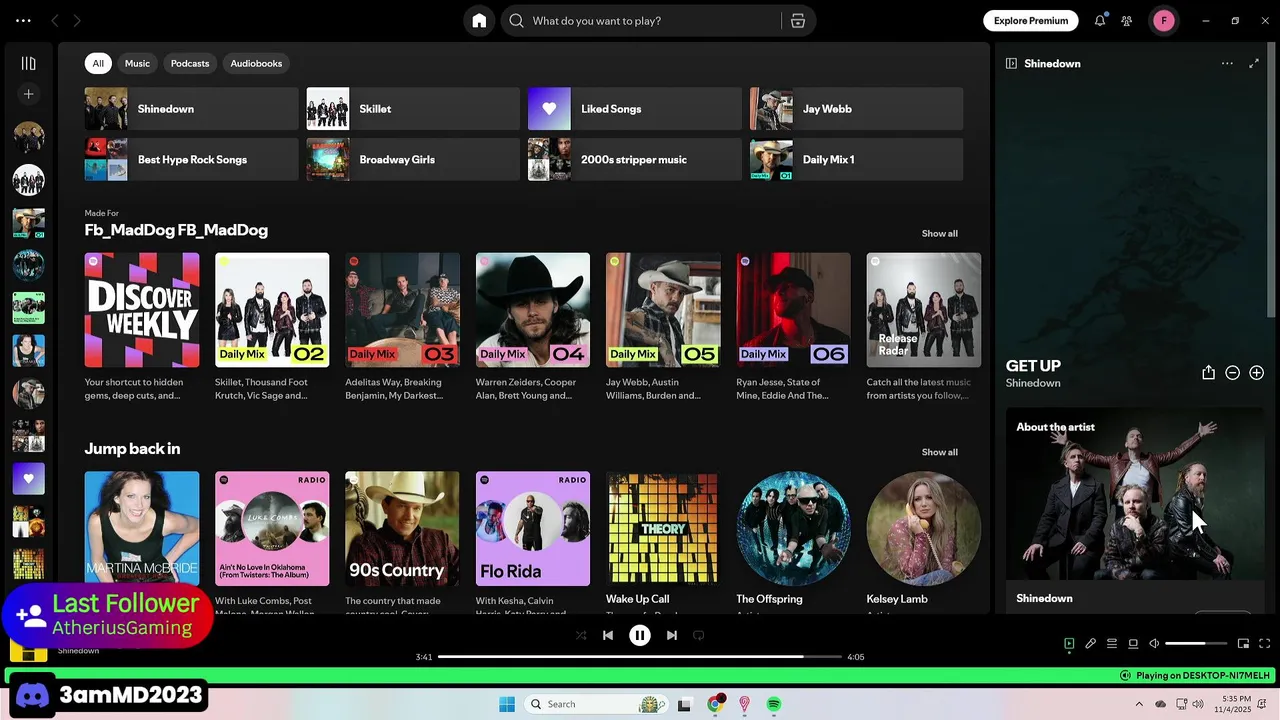Share the GET UP track
The width and height of the screenshot is (1280, 720).
tap(1208, 373)
